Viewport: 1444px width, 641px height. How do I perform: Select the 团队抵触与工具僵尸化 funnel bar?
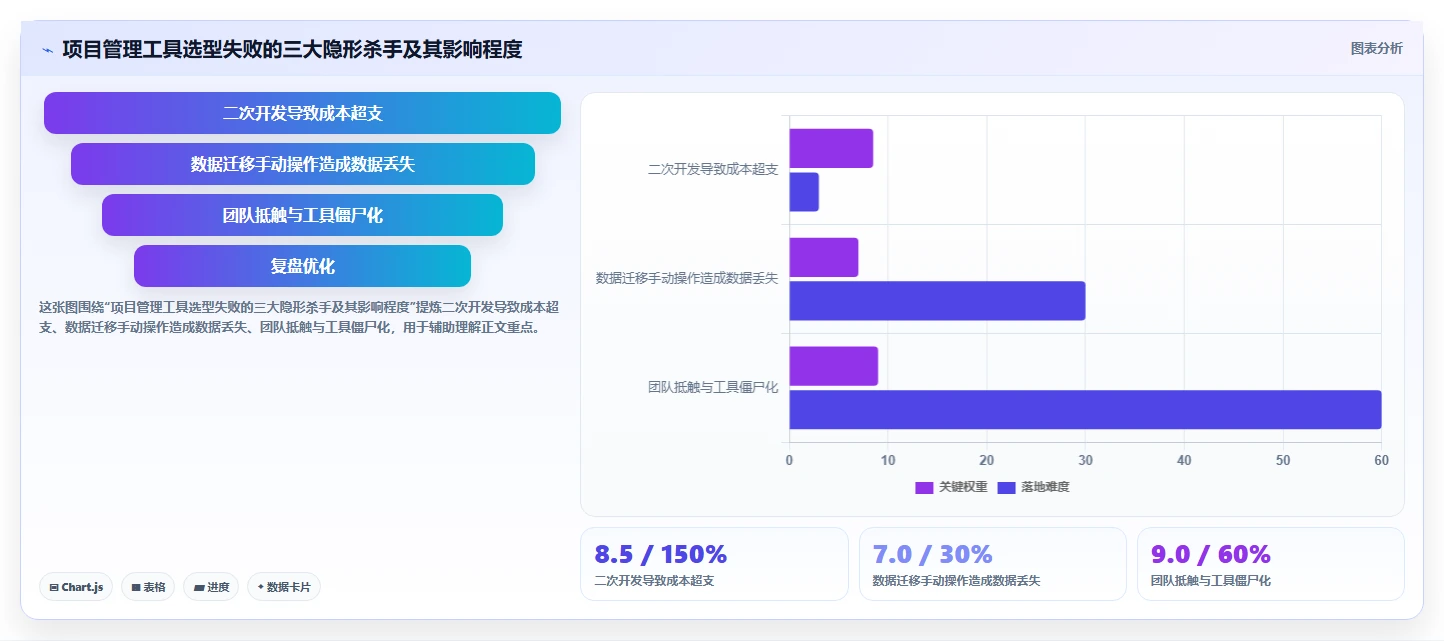click(302, 215)
